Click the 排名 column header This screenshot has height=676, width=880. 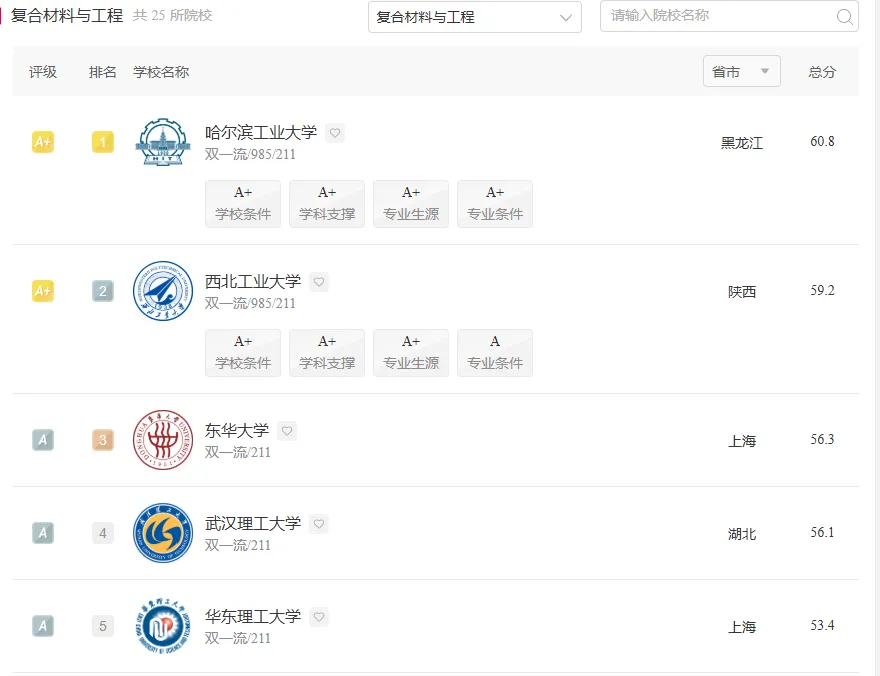tap(103, 72)
